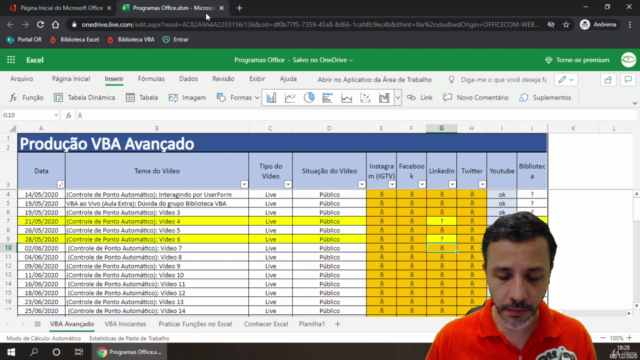The image size is (640, 360).
Task: Select row 10 header
Action: 8,248
